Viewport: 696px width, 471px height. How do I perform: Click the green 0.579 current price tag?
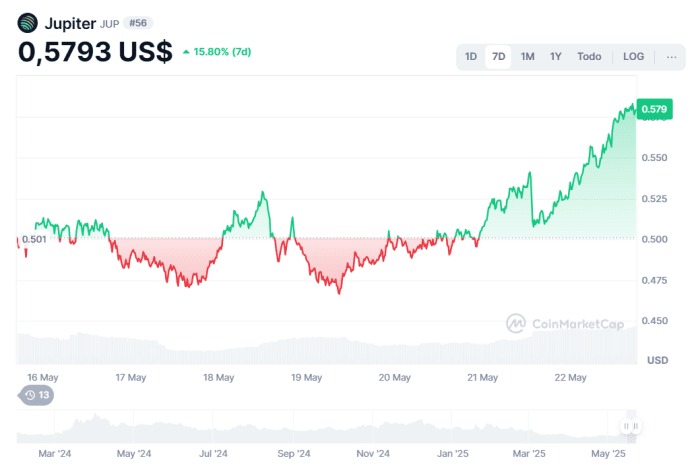(x=654, y=109)
